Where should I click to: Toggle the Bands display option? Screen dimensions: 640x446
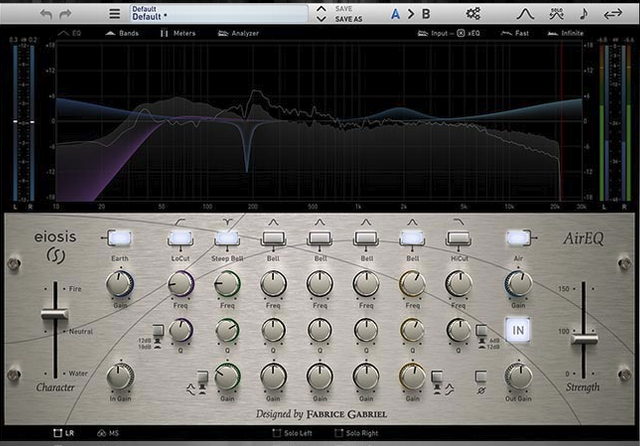coord(122,33)
